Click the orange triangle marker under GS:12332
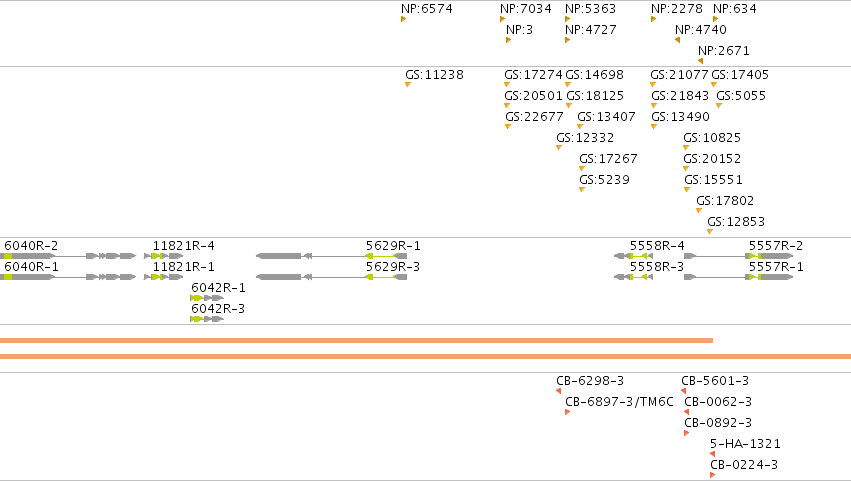The height and width of the screenshot is (481, 851). coord(559,148)
